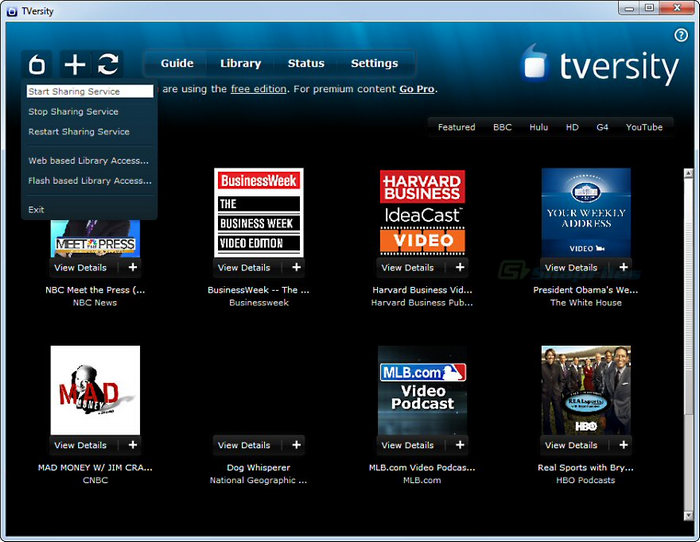
Task: Click the TVersity title bar app icon
Action: tap(12, 12)
